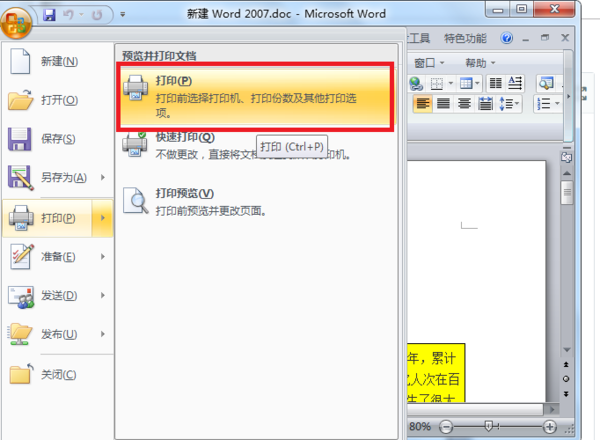Click the 发送 envelope with people icon
The image size is (600, 440).
(x=21, y=297)
